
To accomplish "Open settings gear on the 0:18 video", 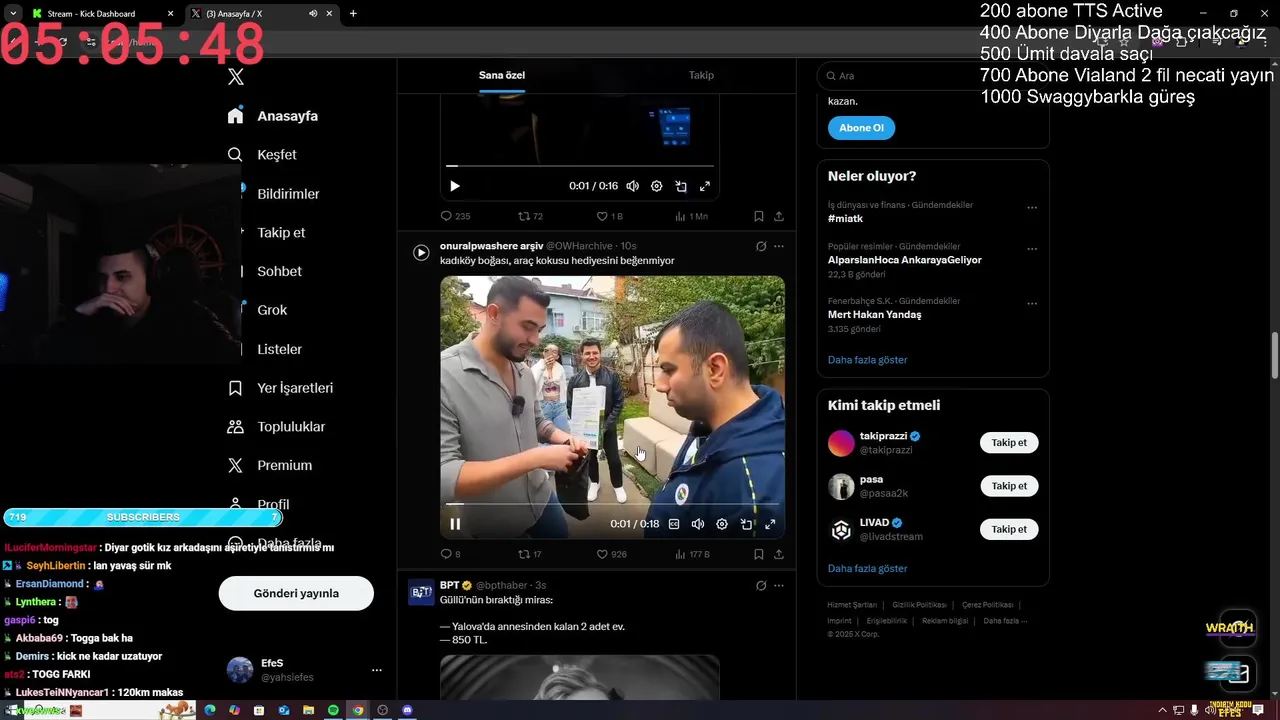I will 722,524.
